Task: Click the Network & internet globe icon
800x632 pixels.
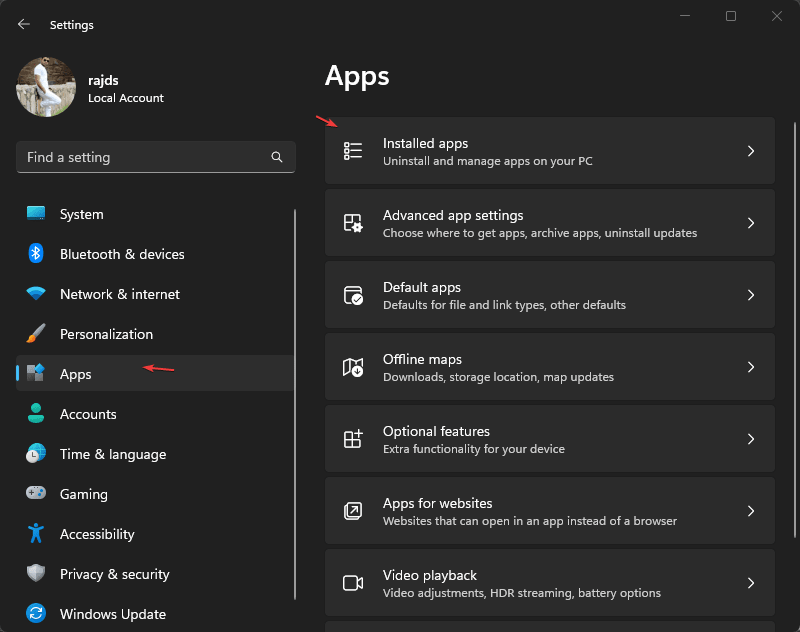Action: (37, 294)
